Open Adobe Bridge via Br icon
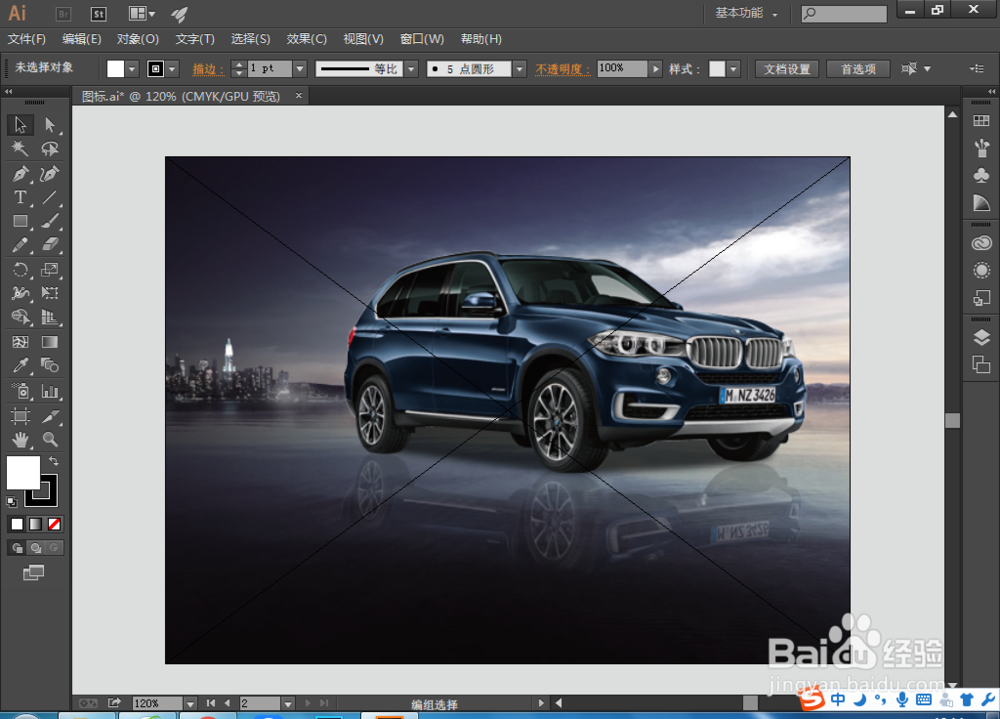 click(63, 13)
